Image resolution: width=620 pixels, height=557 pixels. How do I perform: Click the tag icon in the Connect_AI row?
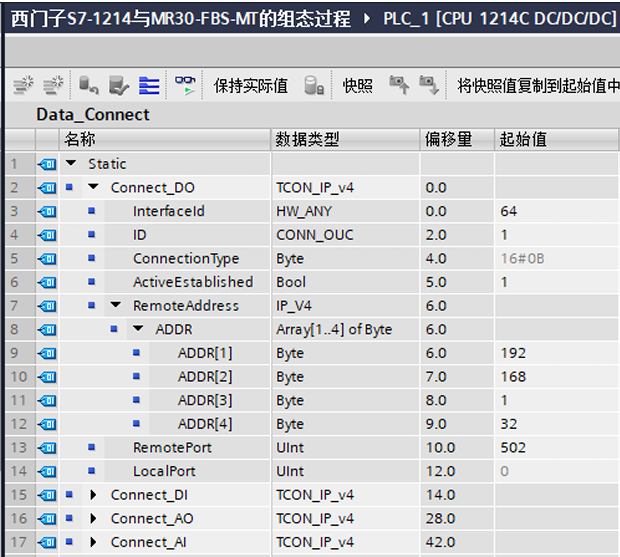point(47,542)
